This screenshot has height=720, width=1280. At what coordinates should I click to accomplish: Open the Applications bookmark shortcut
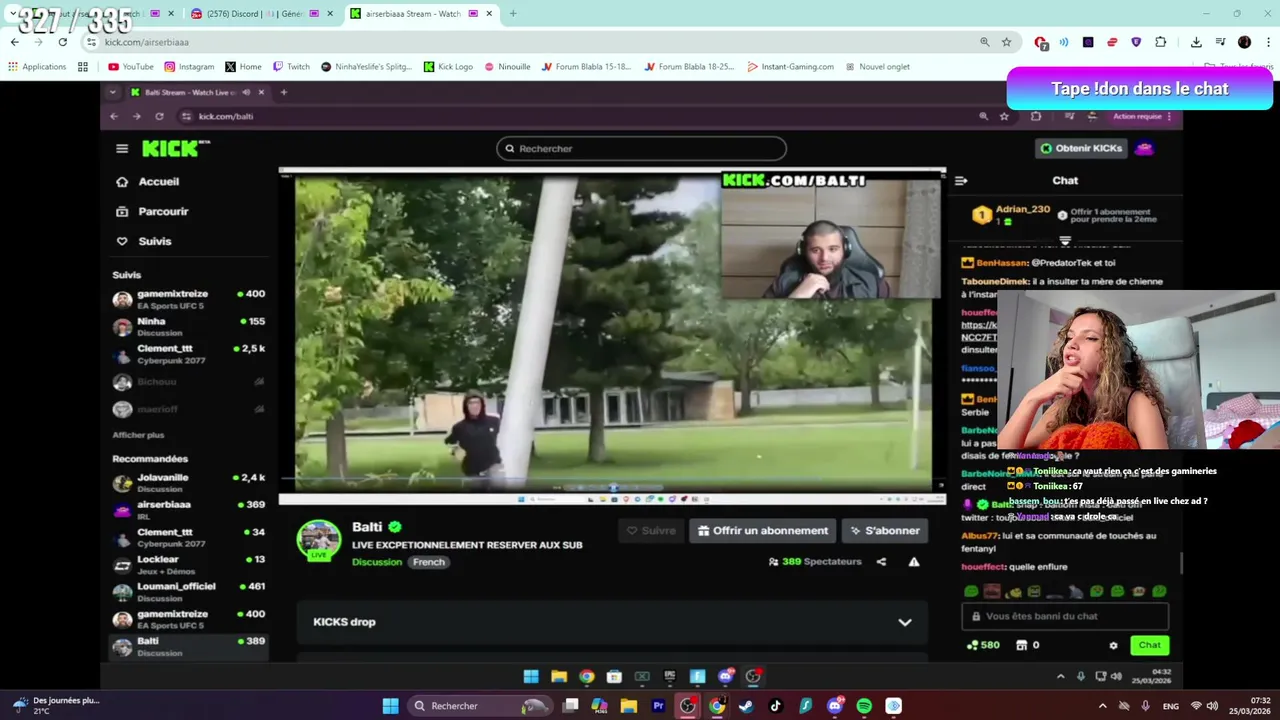[37, 67]
